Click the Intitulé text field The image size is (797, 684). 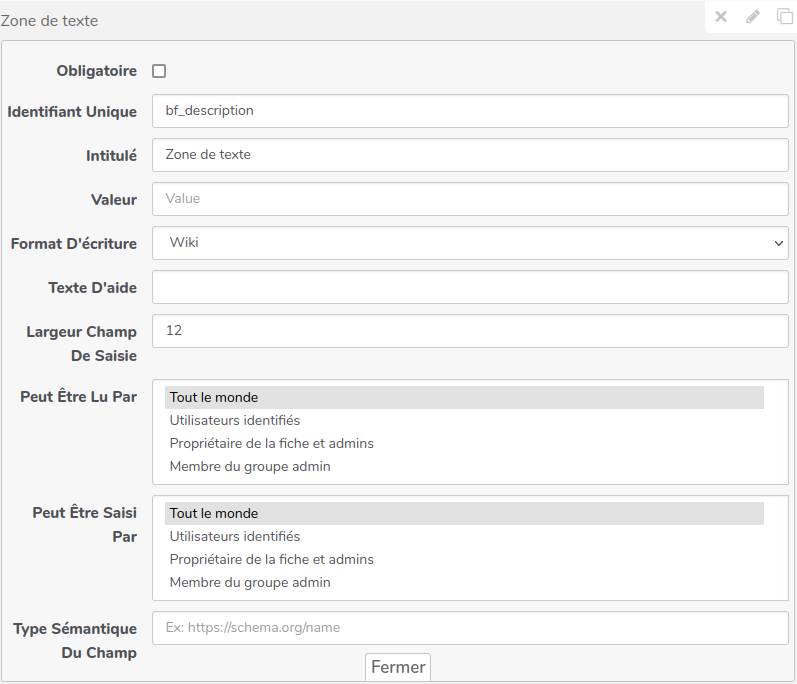point(470,155)
